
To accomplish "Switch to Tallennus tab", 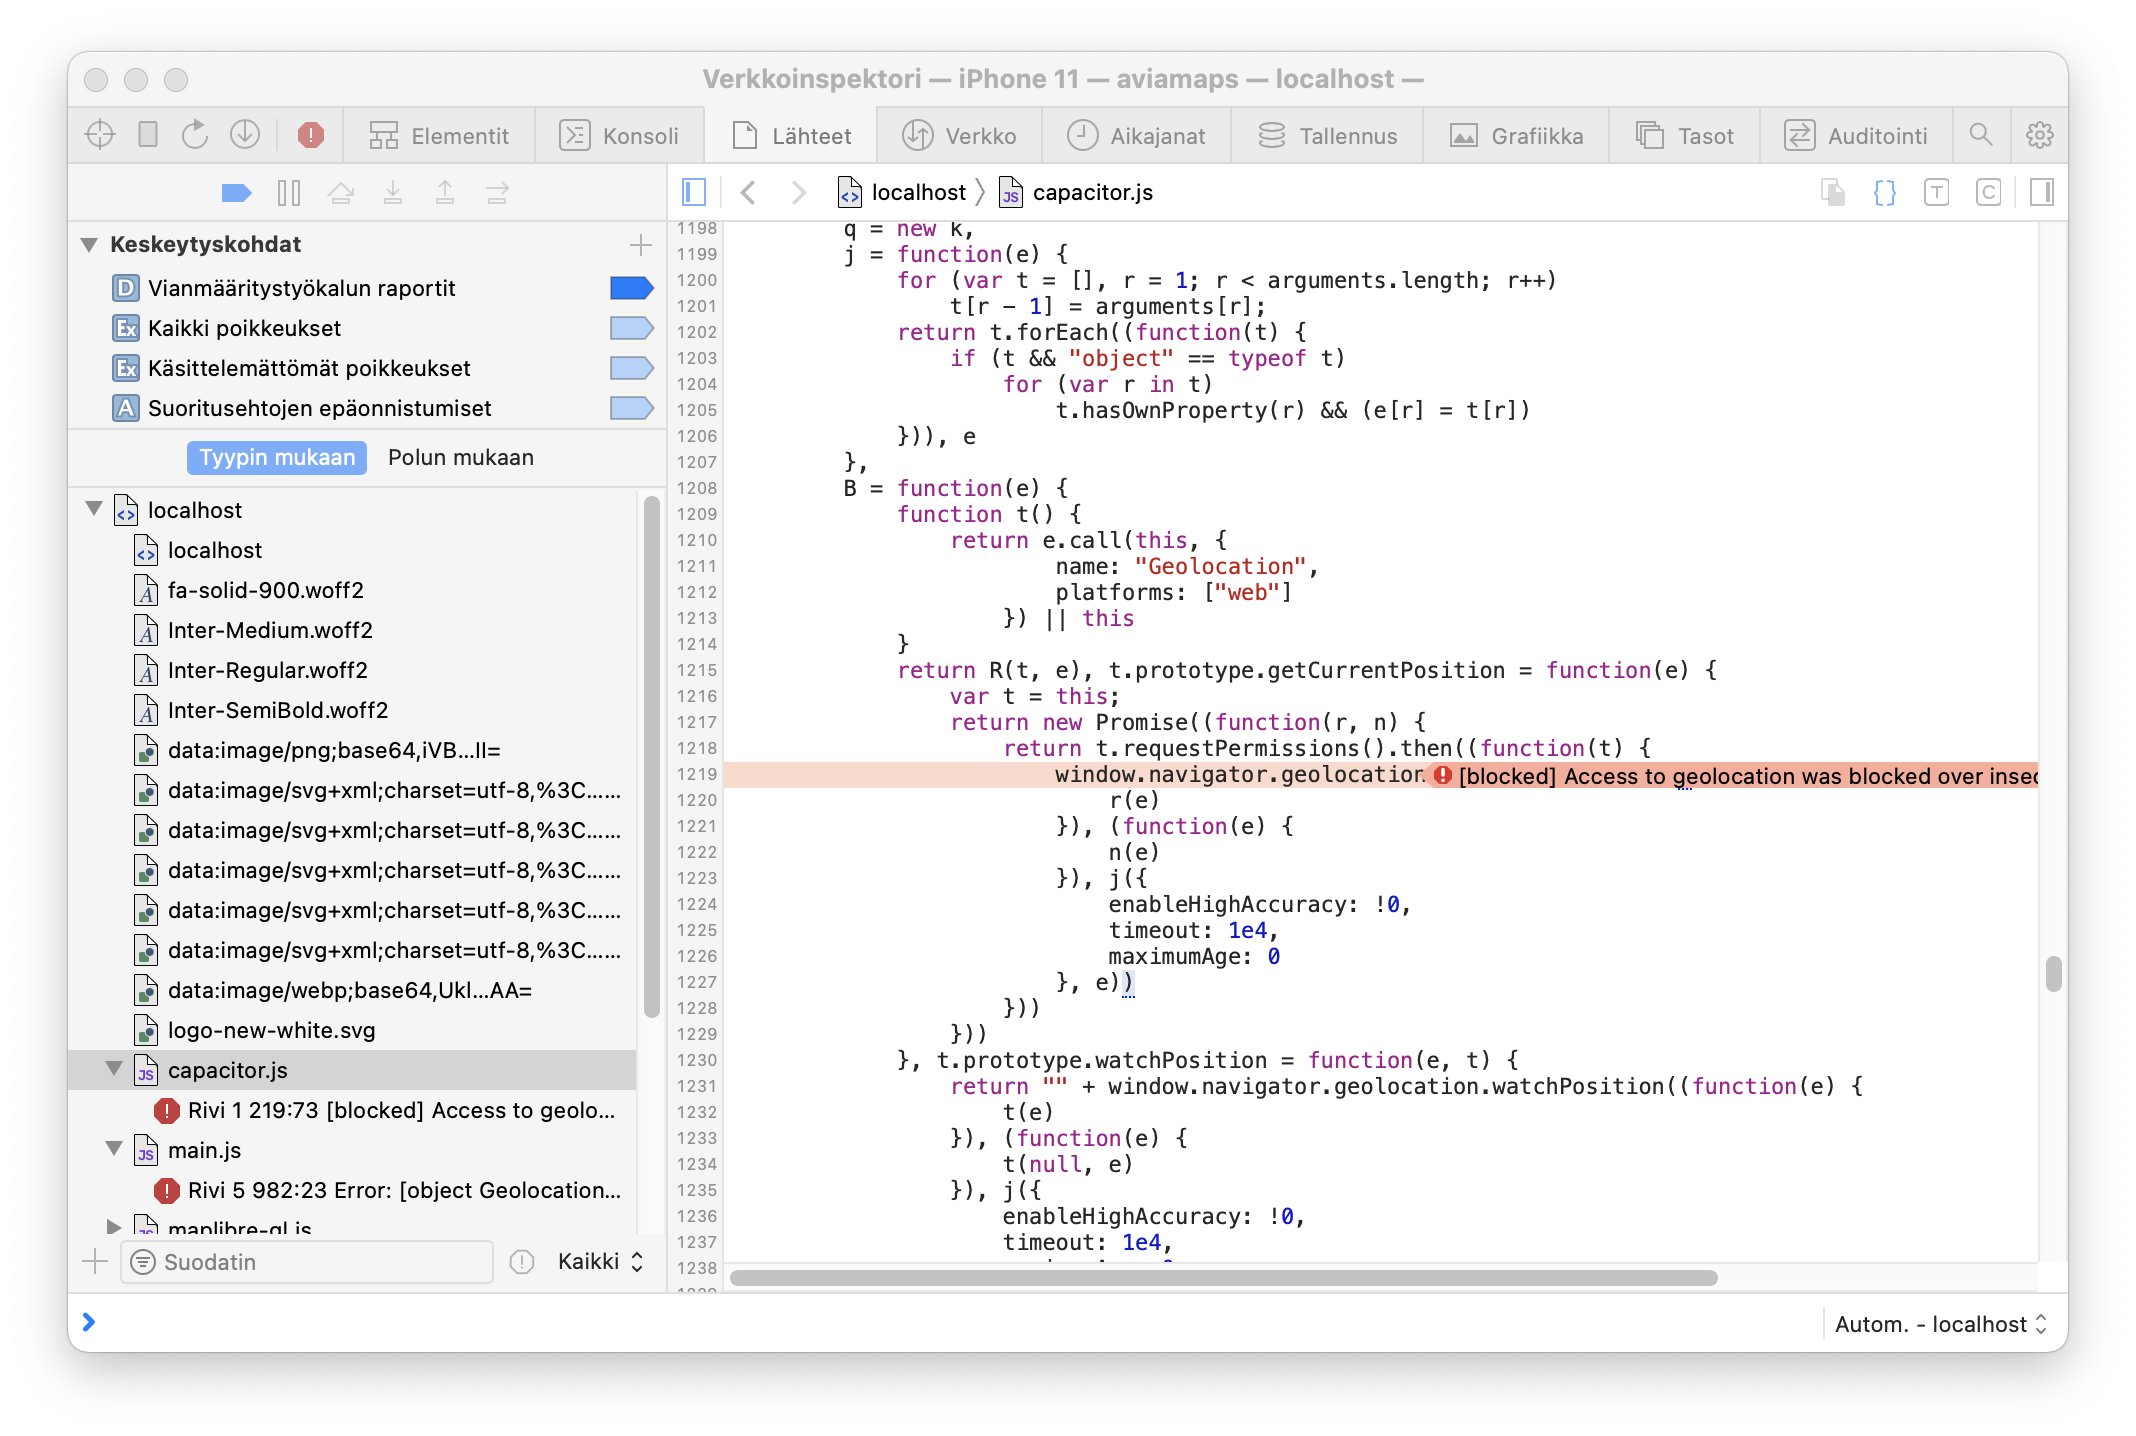I will [x=1327, y=136].
